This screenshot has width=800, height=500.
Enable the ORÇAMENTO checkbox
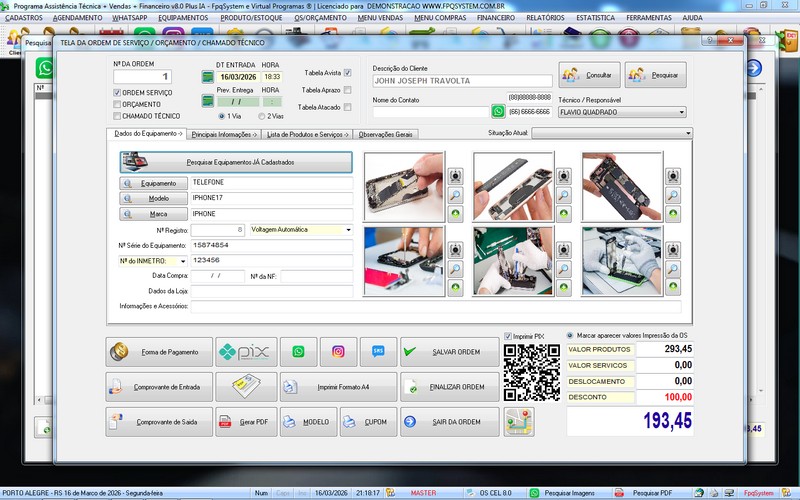pyautogui.click(x=118, y=104)
